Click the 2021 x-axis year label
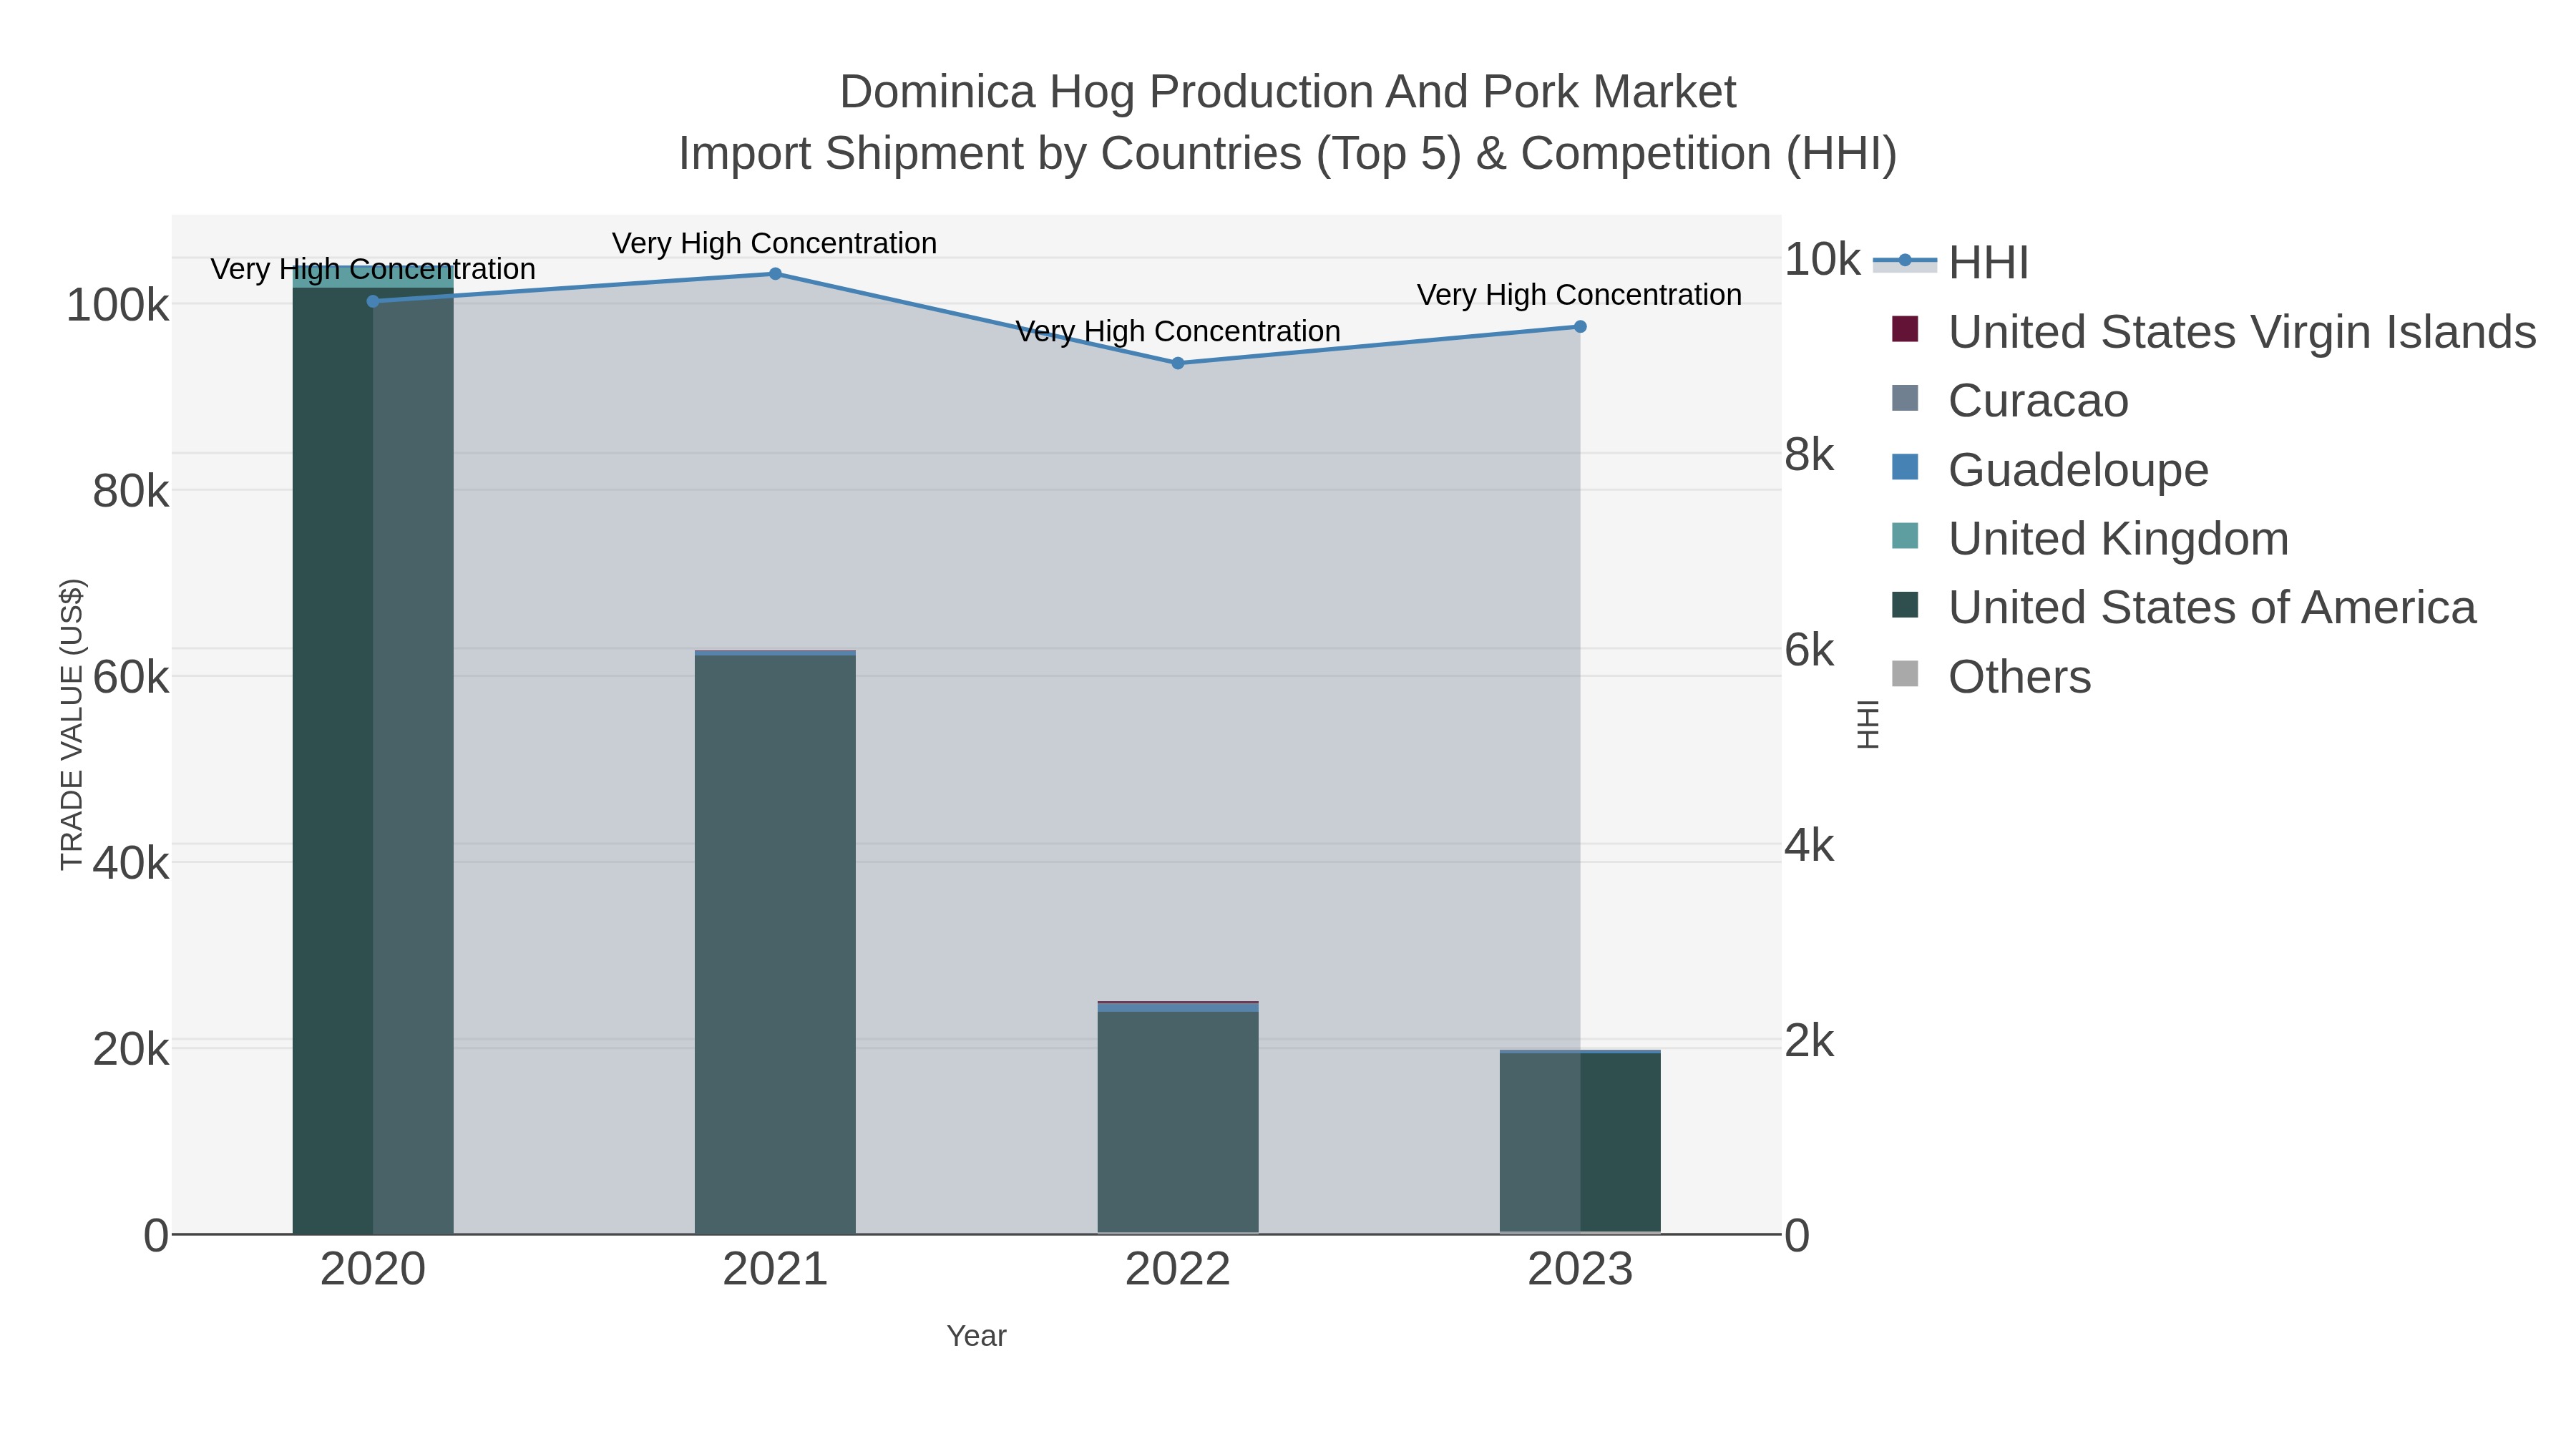2576x1449 pixels. pyautogui.click(x=775, y=1270)
